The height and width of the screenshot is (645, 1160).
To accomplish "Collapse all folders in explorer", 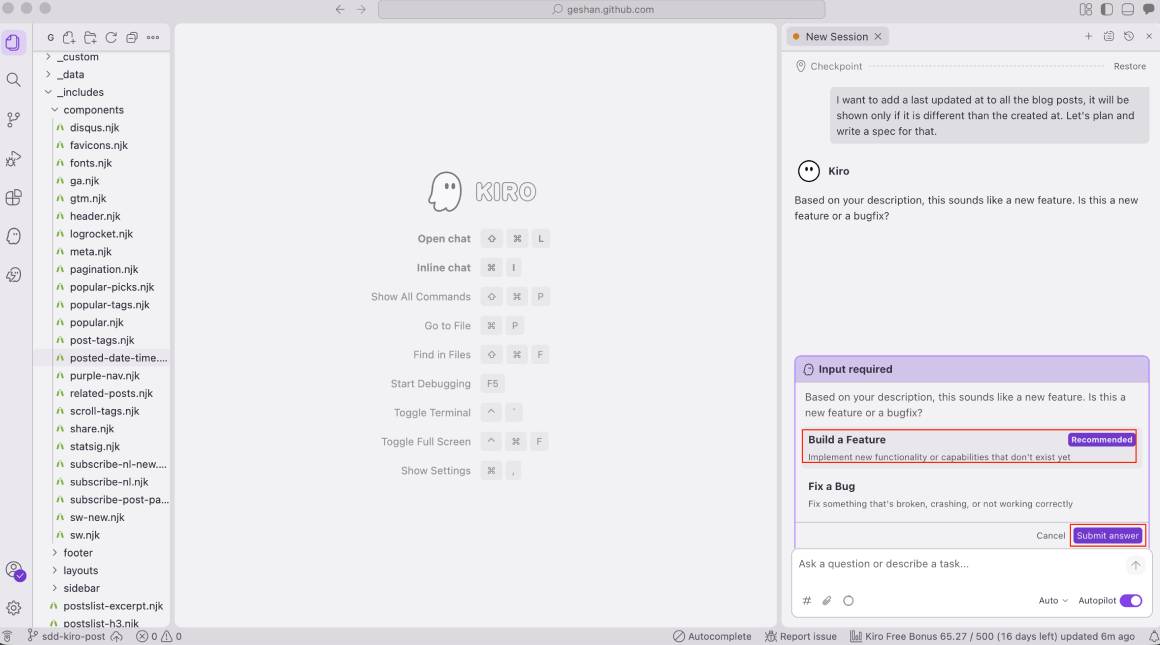I will [x=132, y=37].
